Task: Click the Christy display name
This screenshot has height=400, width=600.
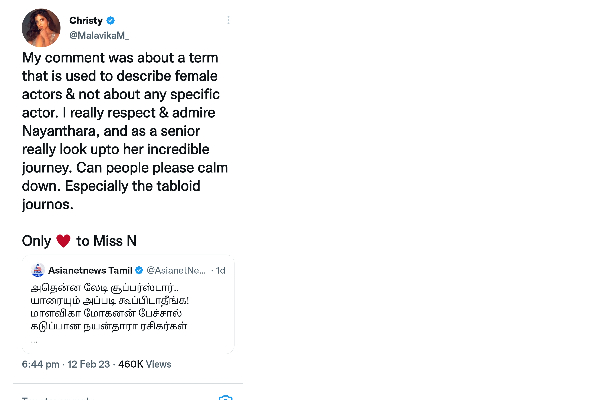Action: tap(91, 19)
